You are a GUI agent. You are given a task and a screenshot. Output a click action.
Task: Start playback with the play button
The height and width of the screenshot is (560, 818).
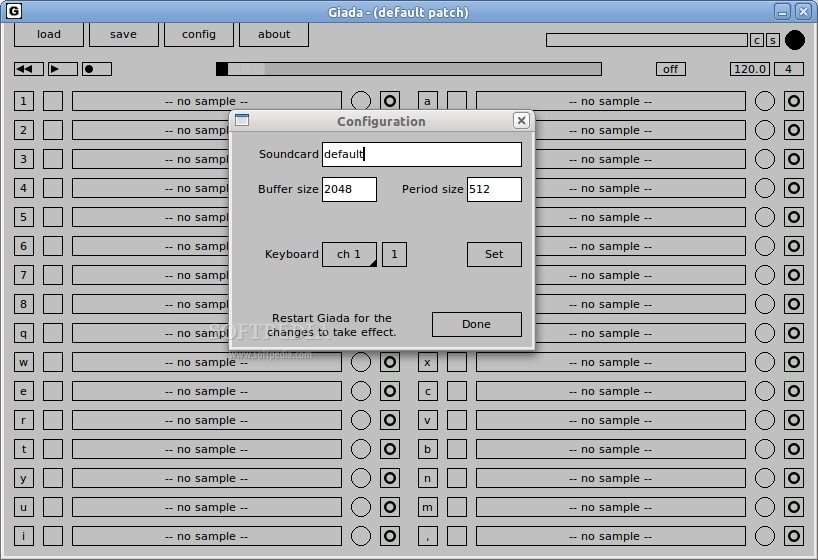63,69
